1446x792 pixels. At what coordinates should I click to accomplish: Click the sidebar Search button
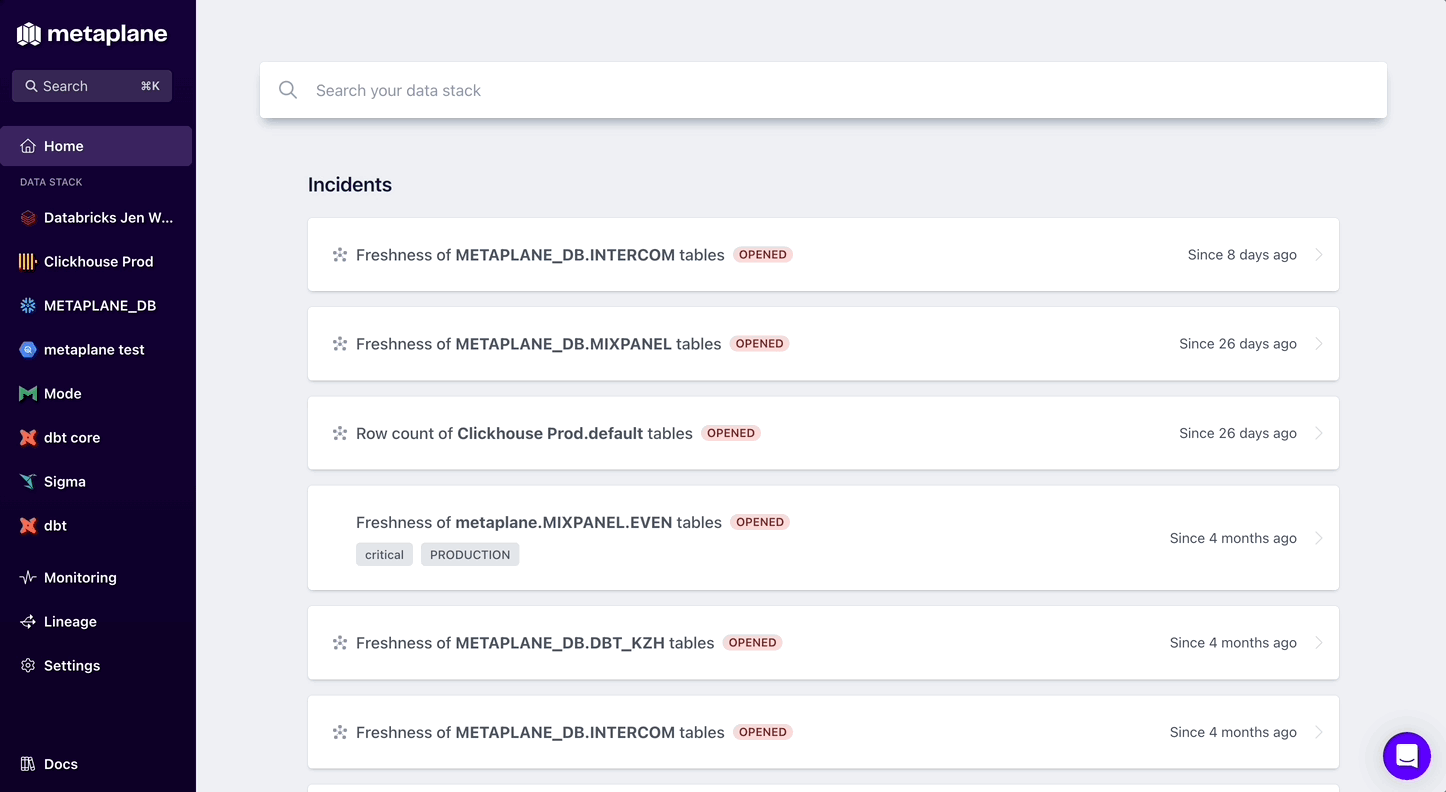92,86
